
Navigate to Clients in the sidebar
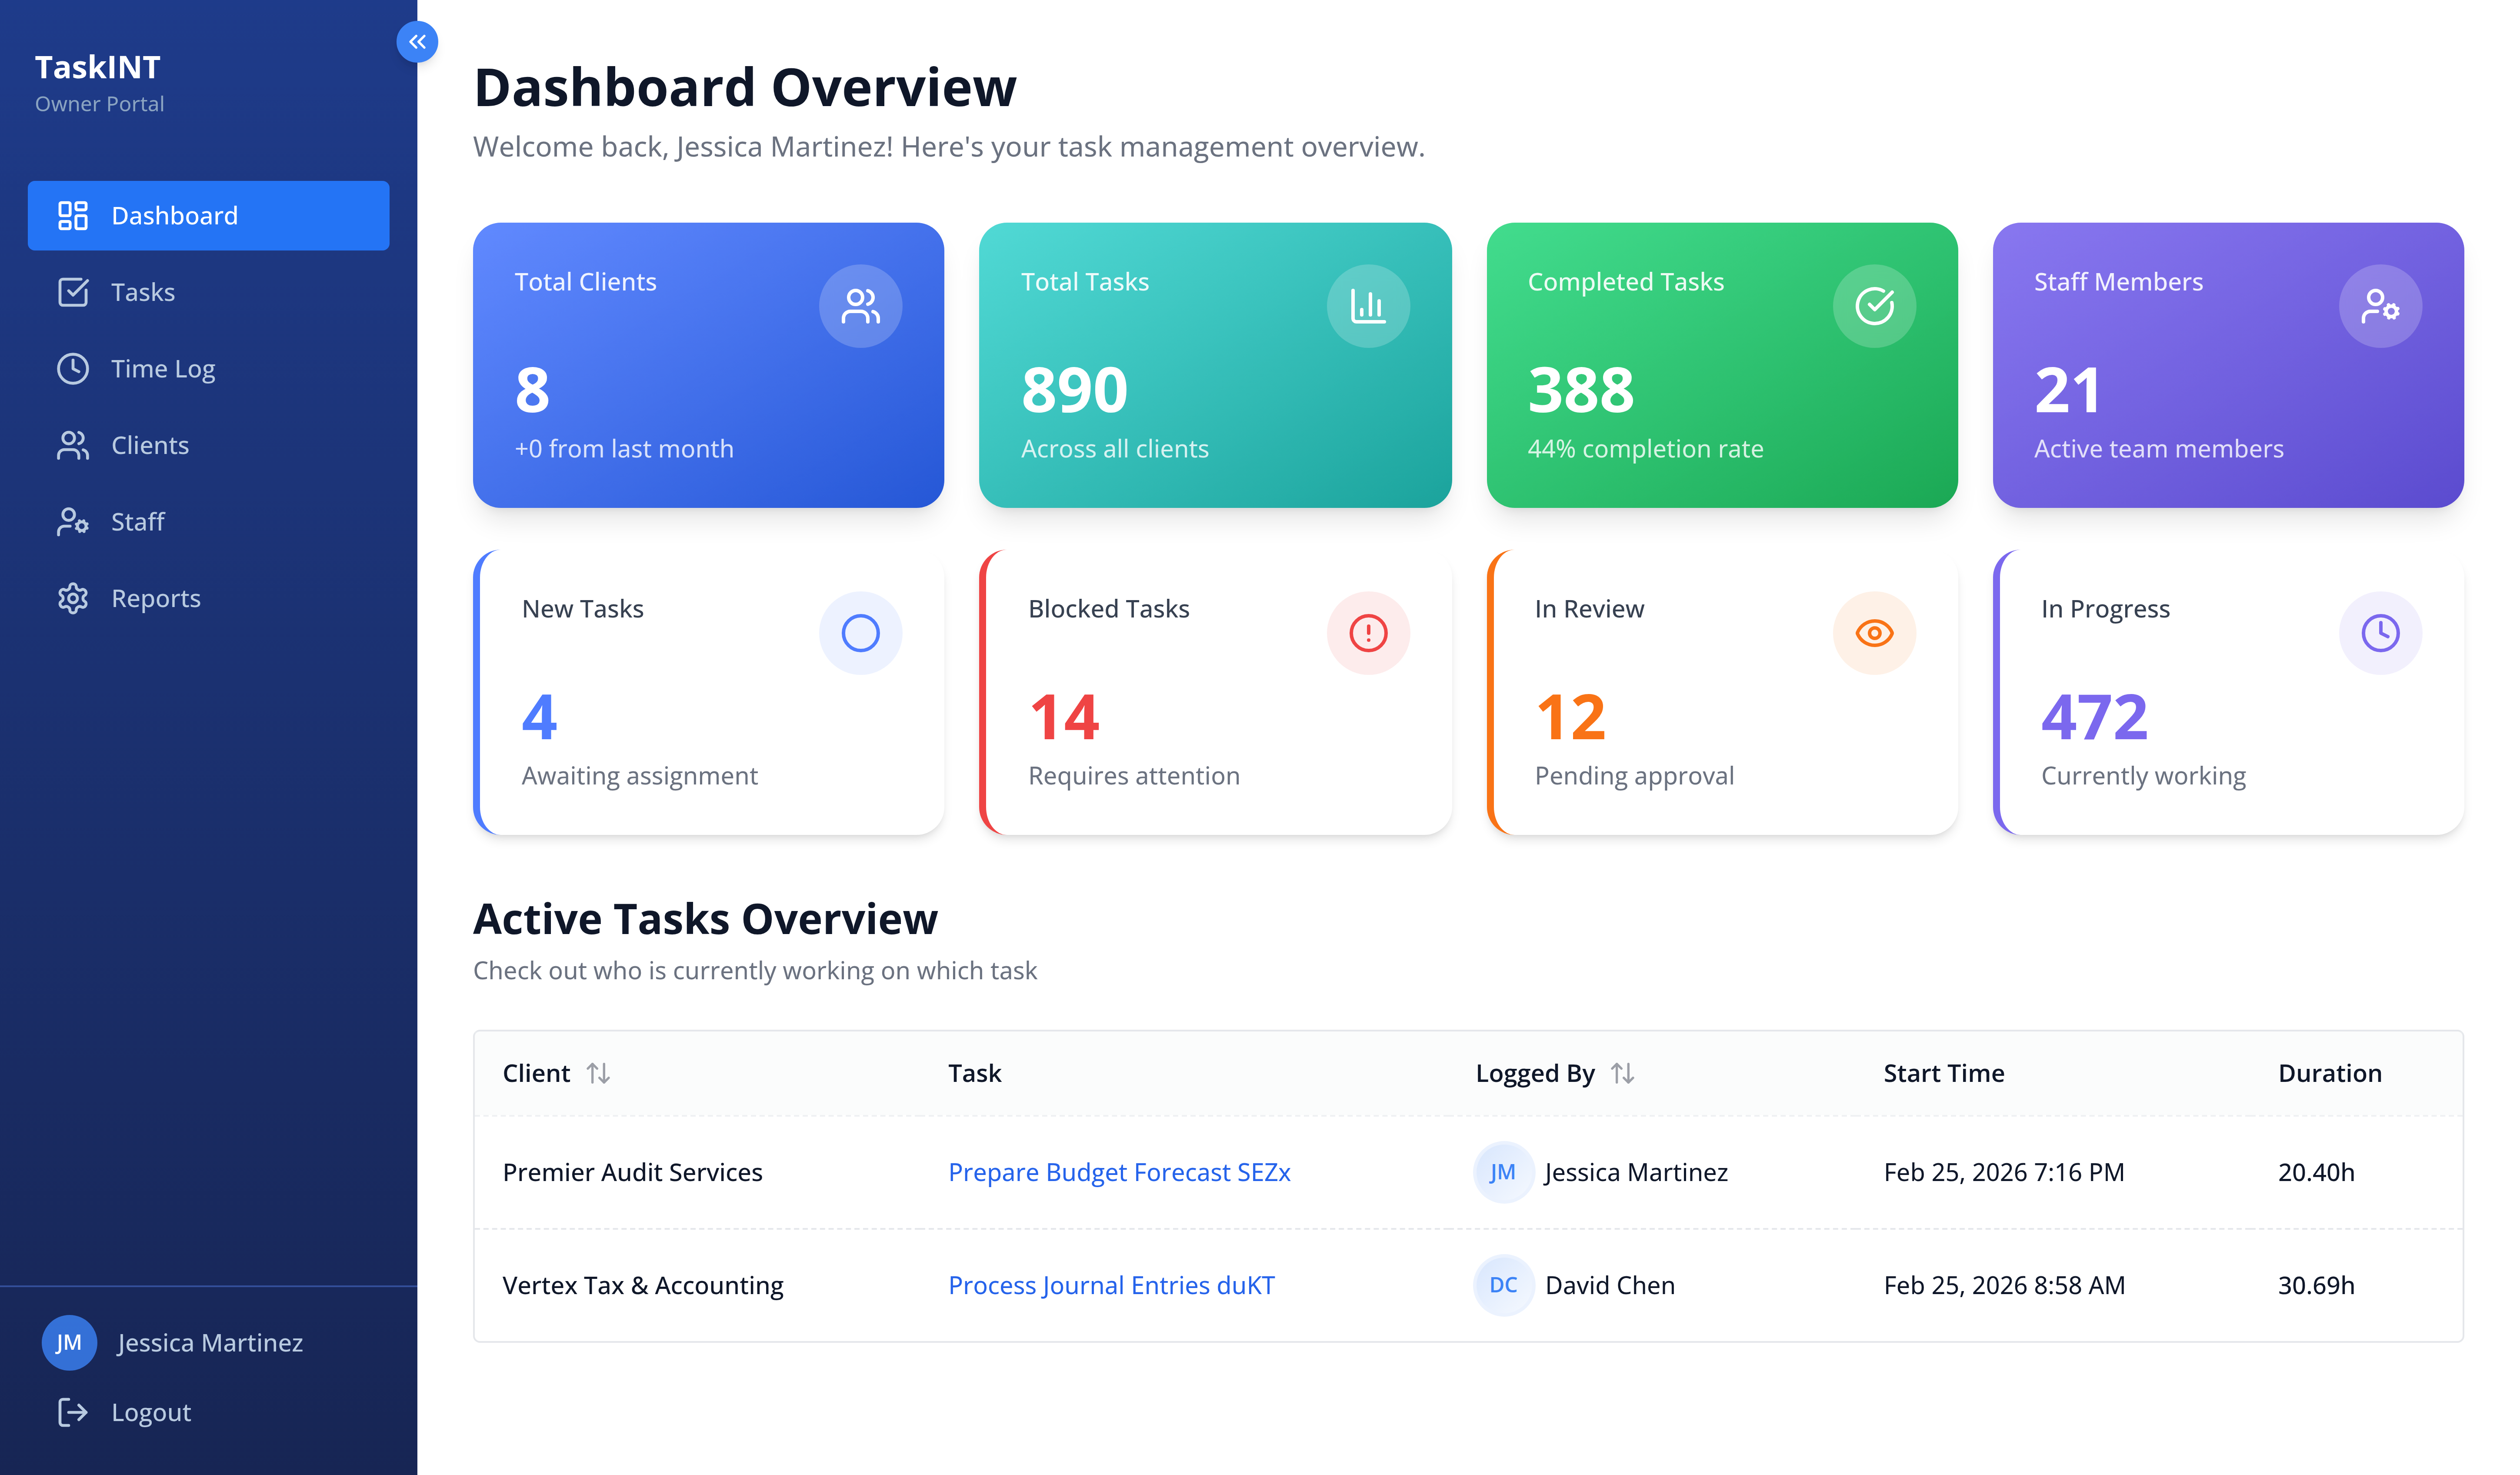click(208, 445)
